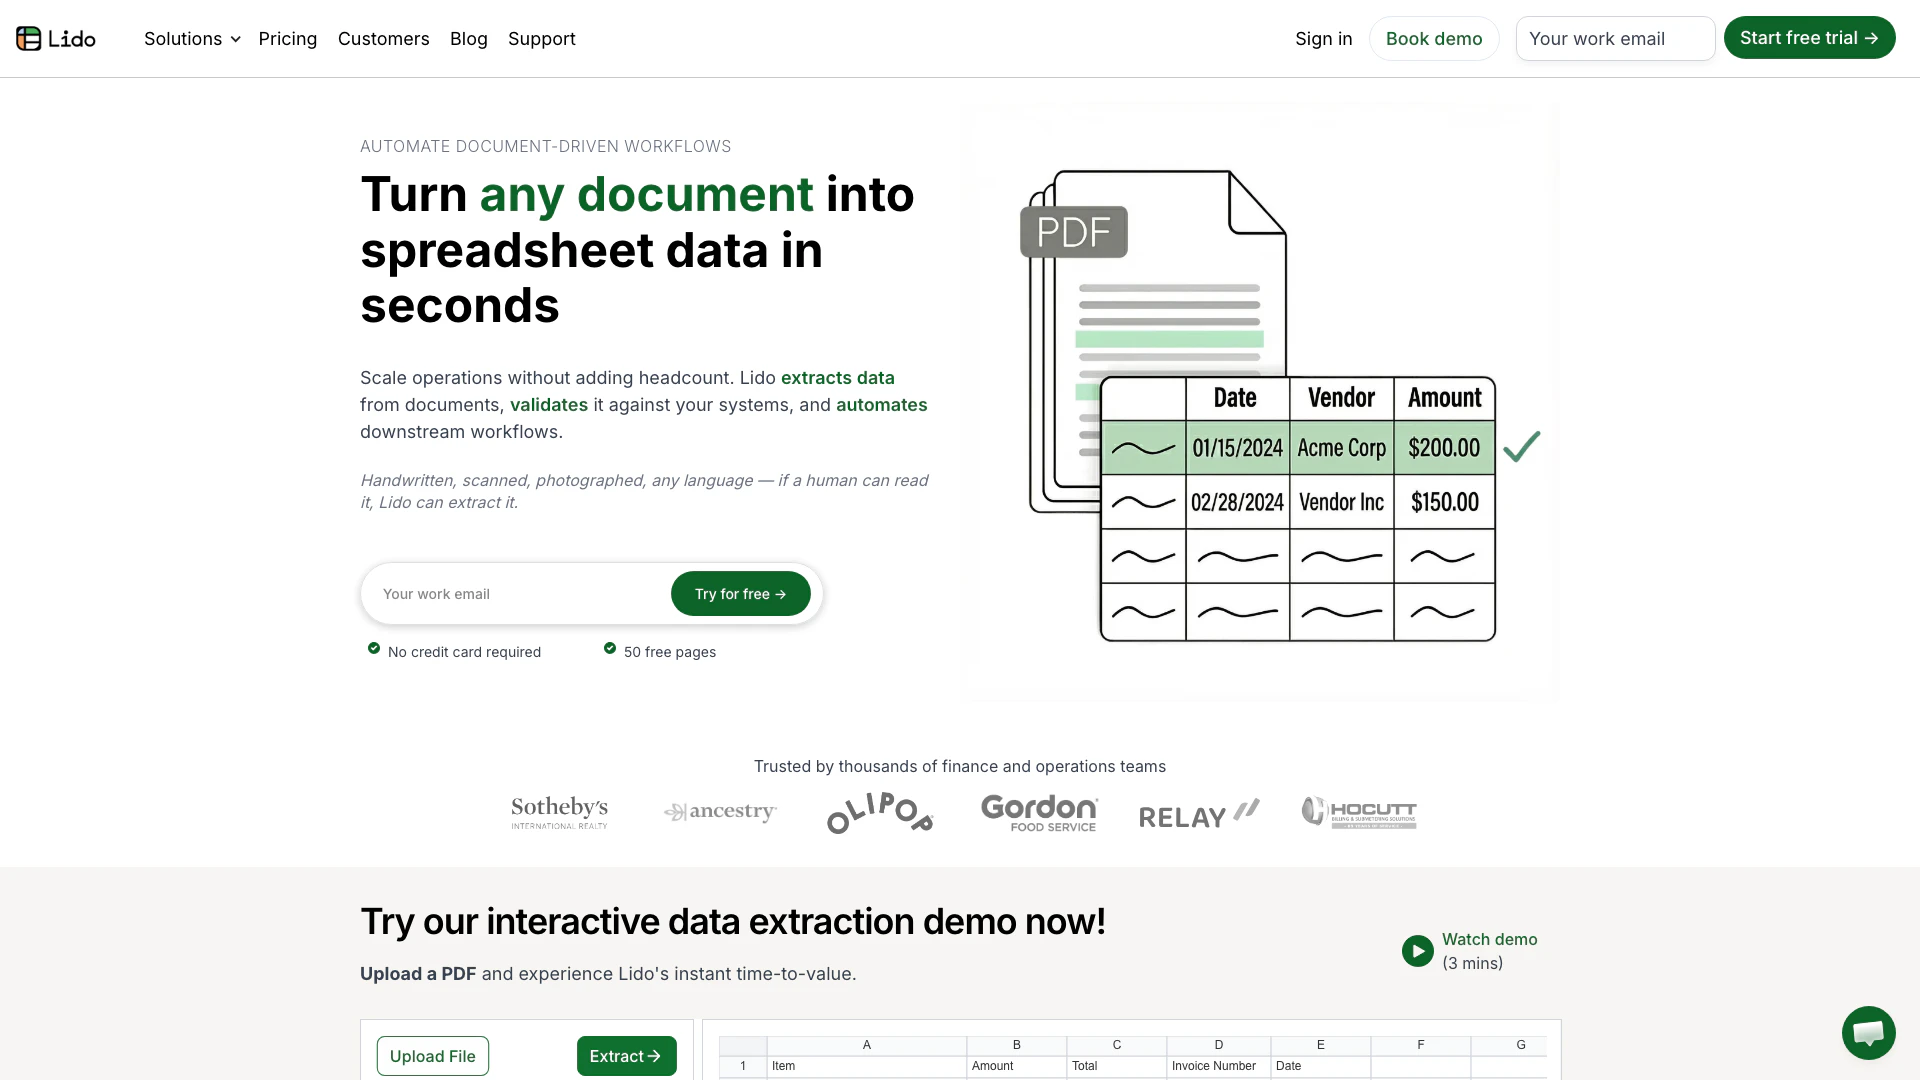
Task: Go to the Customers page
Action: pyautogui.click(x=383, y=39)
